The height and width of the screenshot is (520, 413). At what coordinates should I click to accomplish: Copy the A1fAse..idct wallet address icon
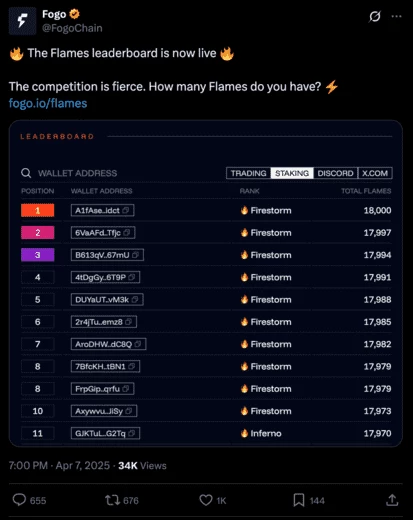tap(126, 210)
